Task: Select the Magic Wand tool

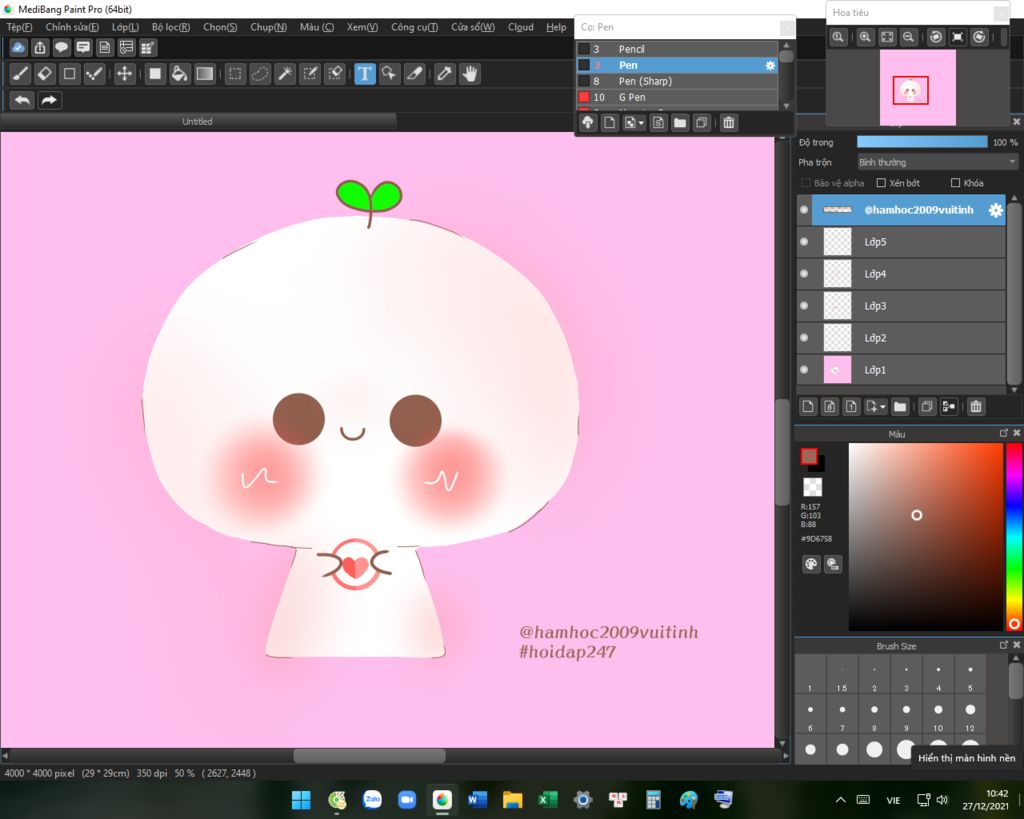Action: 285,74
